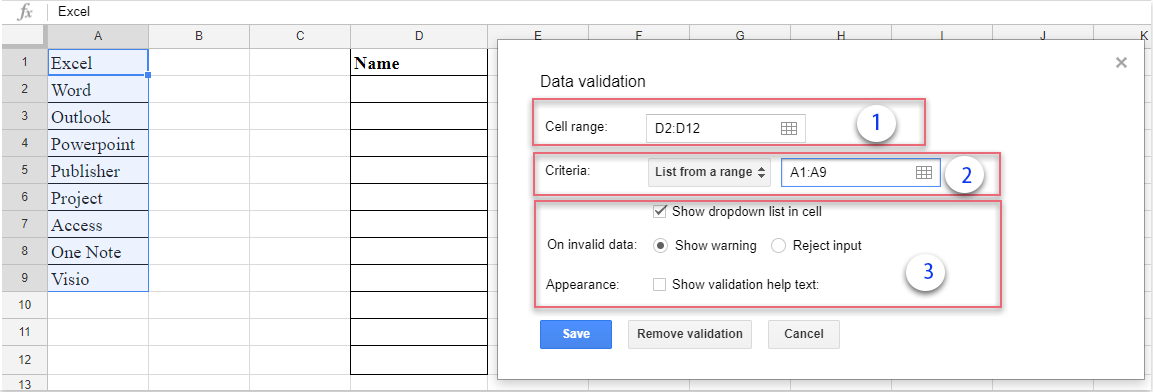Select empty cell B1
This screenshot has height=392, width=1153.
point(199,63)
